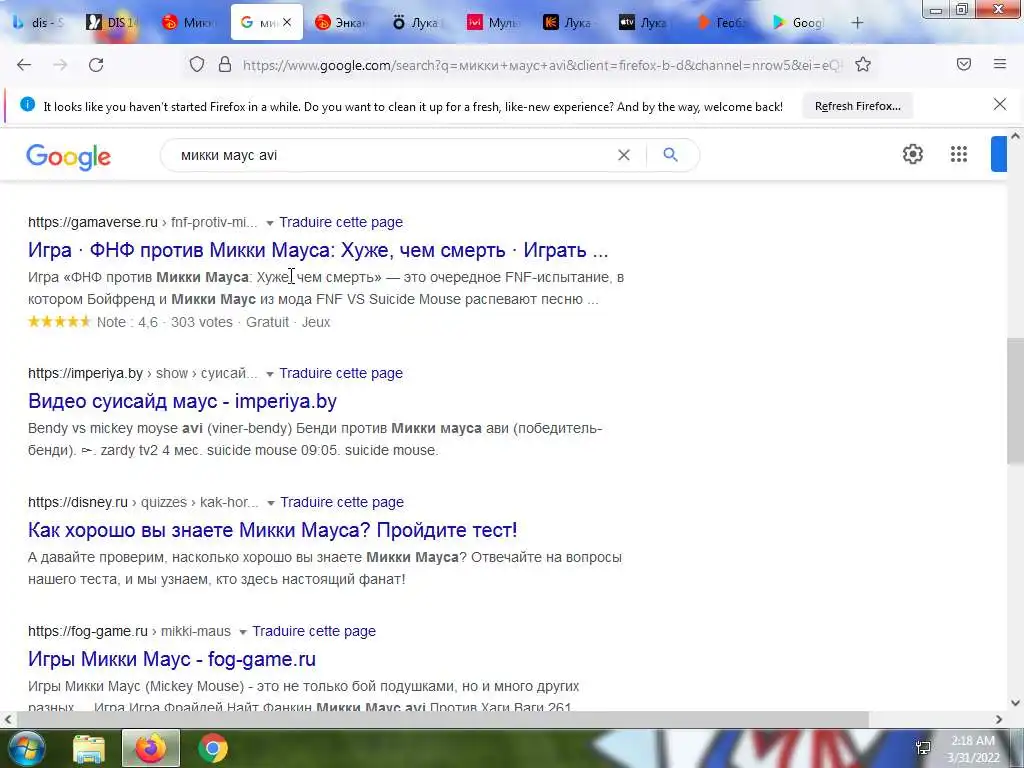1024x768 pixels.
Task: Click the Google search input field
Action: tap(392, 155)
